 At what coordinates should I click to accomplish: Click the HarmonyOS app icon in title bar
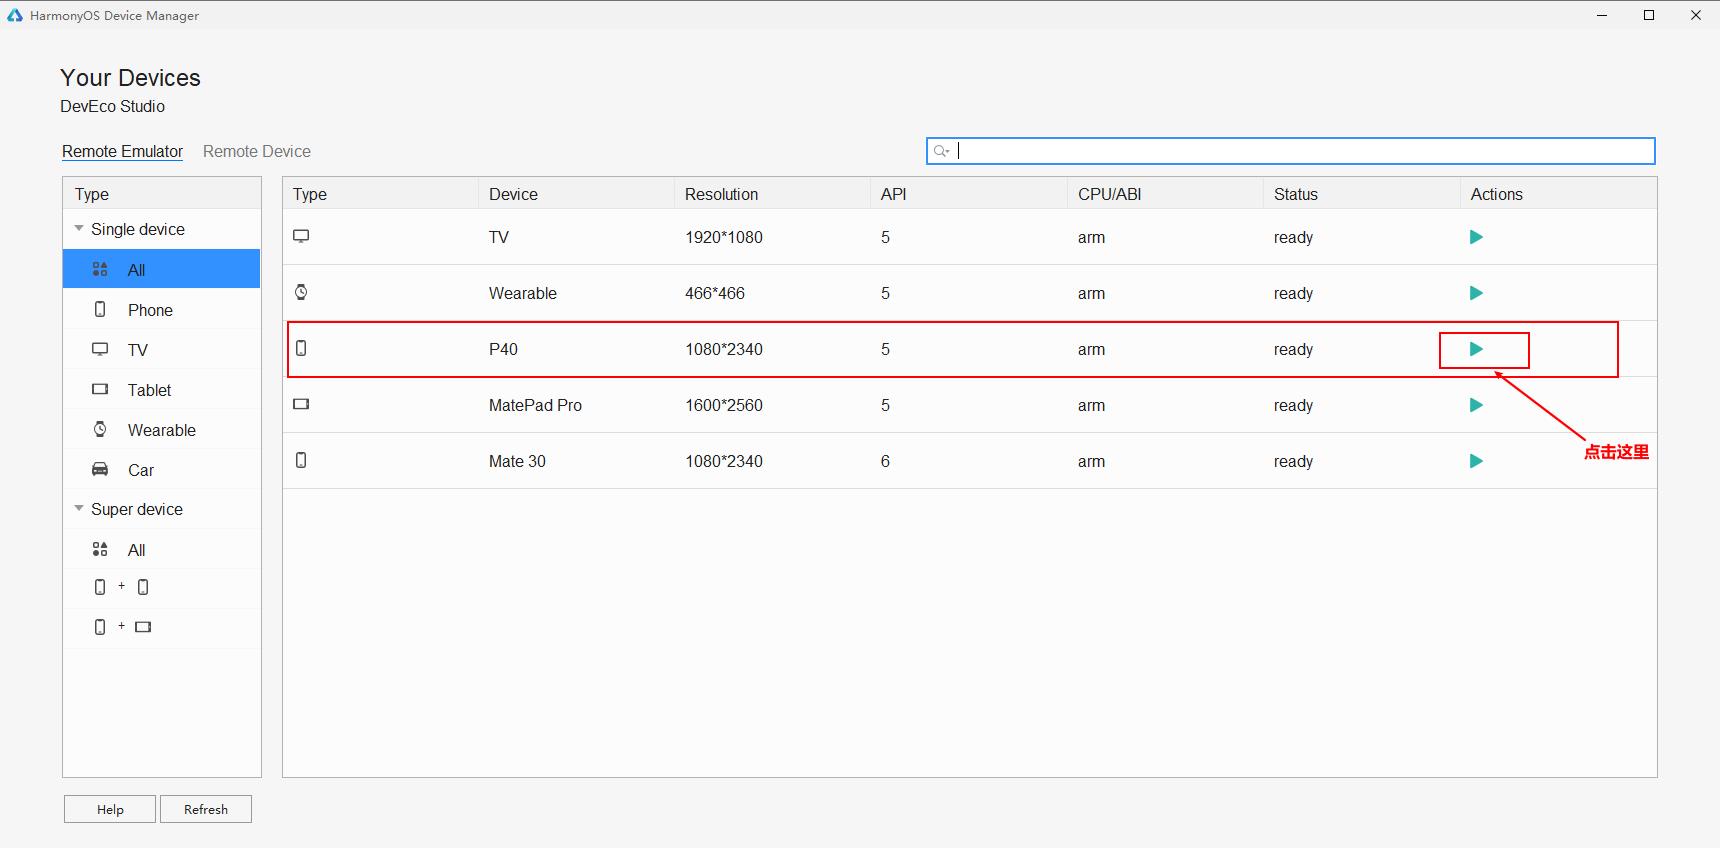pos(15,15)
